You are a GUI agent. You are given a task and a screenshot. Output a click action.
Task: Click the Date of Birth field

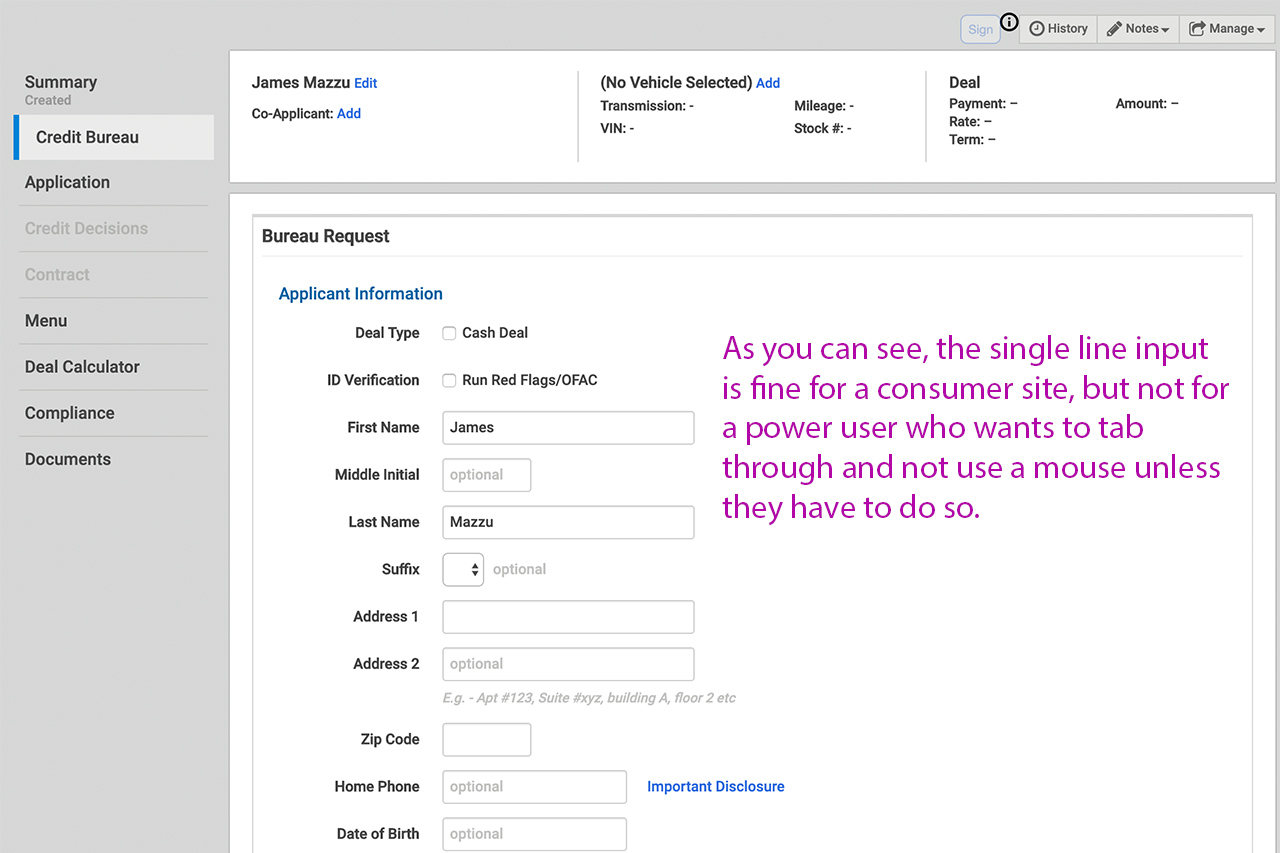[534, 834]
